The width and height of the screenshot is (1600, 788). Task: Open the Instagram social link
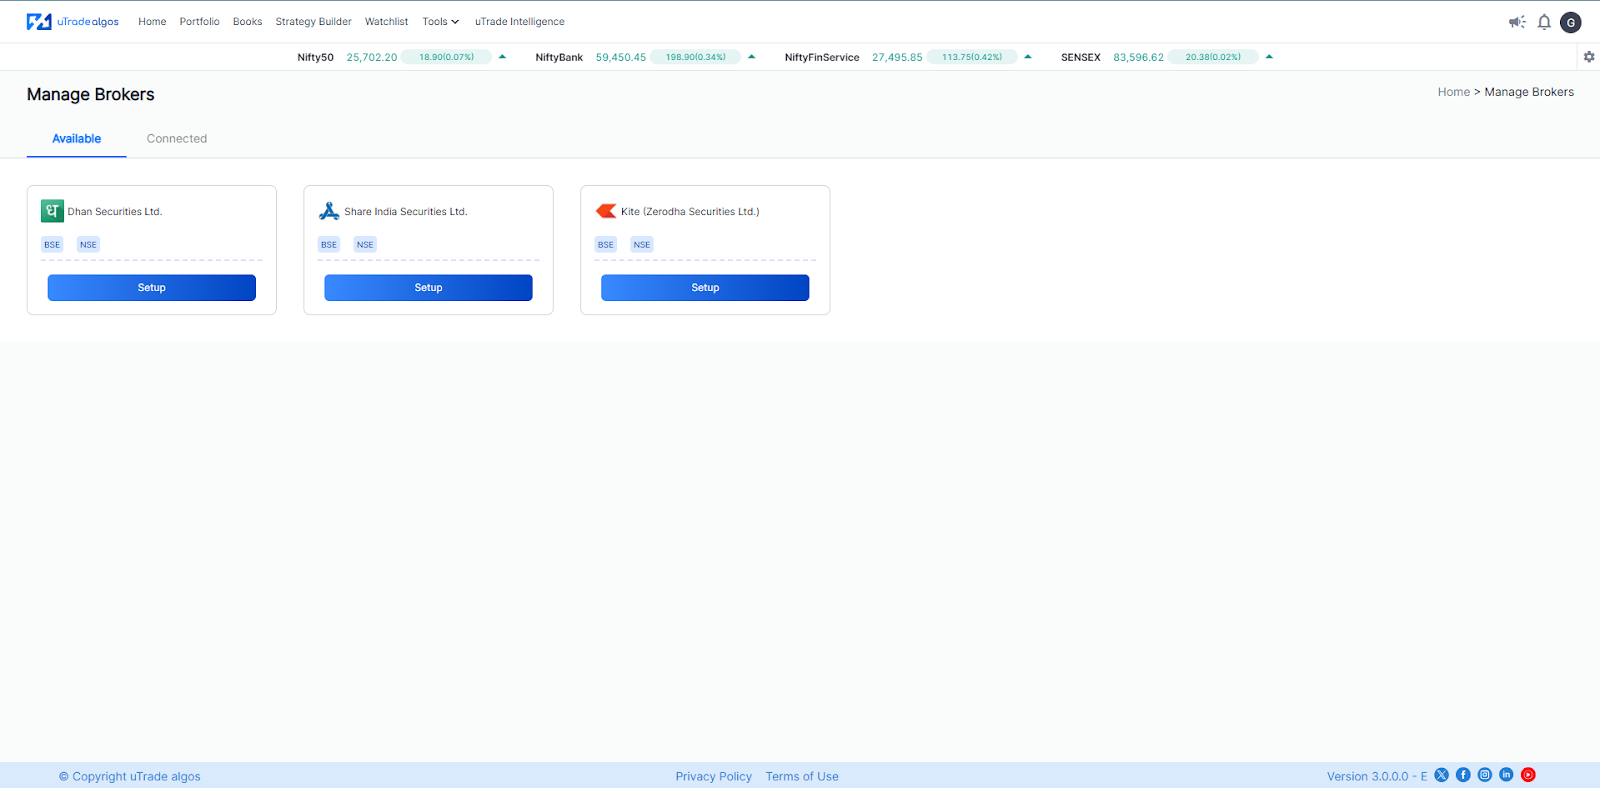(1485, 775)
